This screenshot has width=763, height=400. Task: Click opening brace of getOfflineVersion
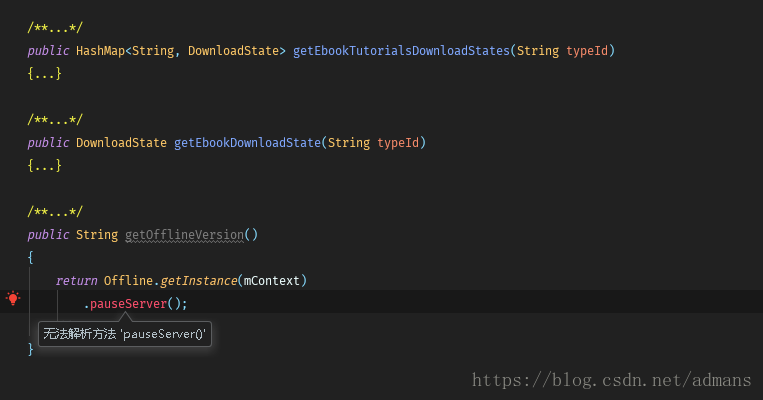pyautogui.click(x=31, y=257)
